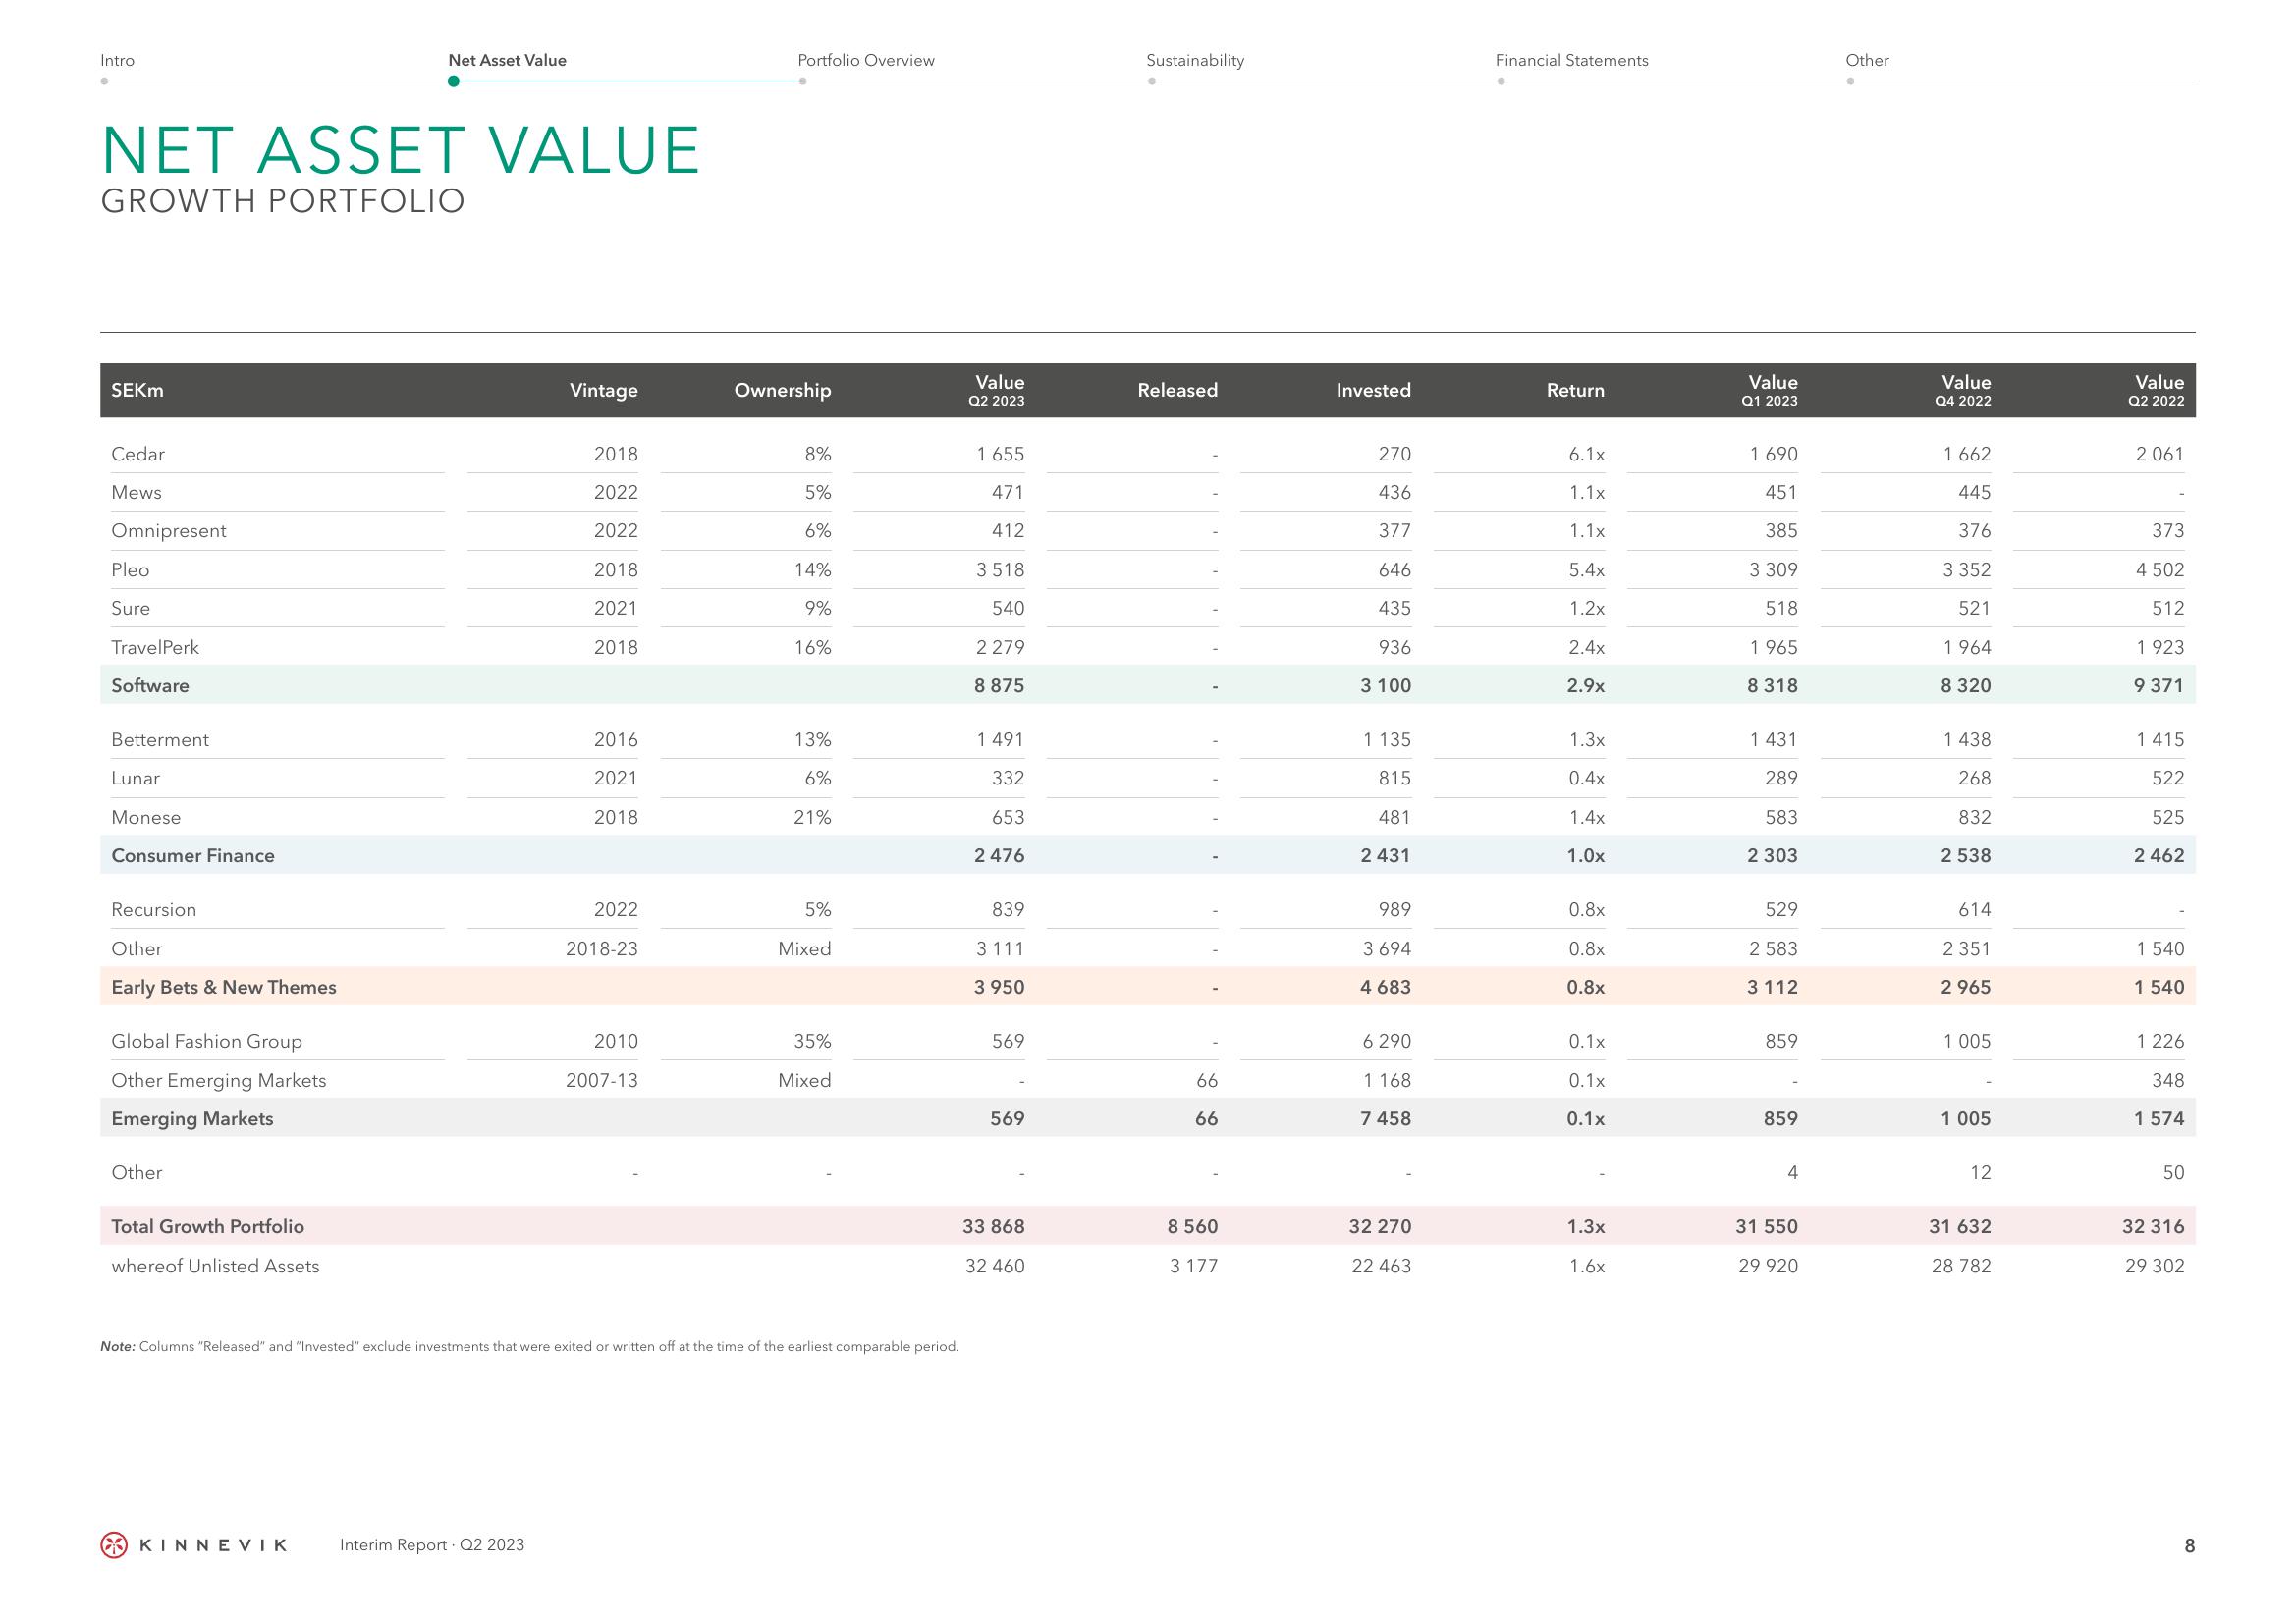Image resolution: width=2296 pixels, height=1623 pixels.
Task: Click total Q1 2023 value 31 550
Action: point(1766,1226)
